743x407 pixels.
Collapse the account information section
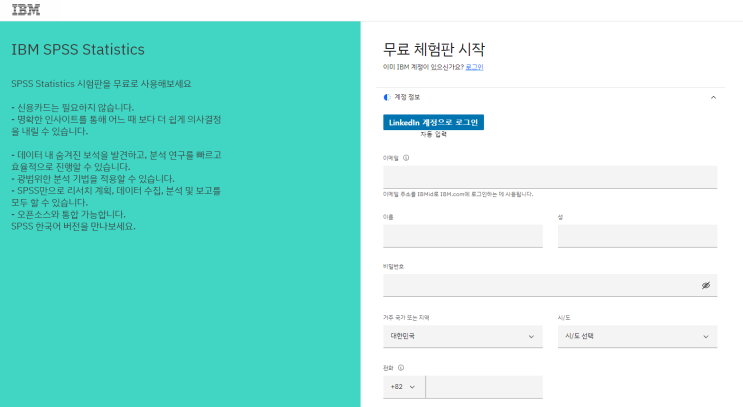[x=713, y=97]
